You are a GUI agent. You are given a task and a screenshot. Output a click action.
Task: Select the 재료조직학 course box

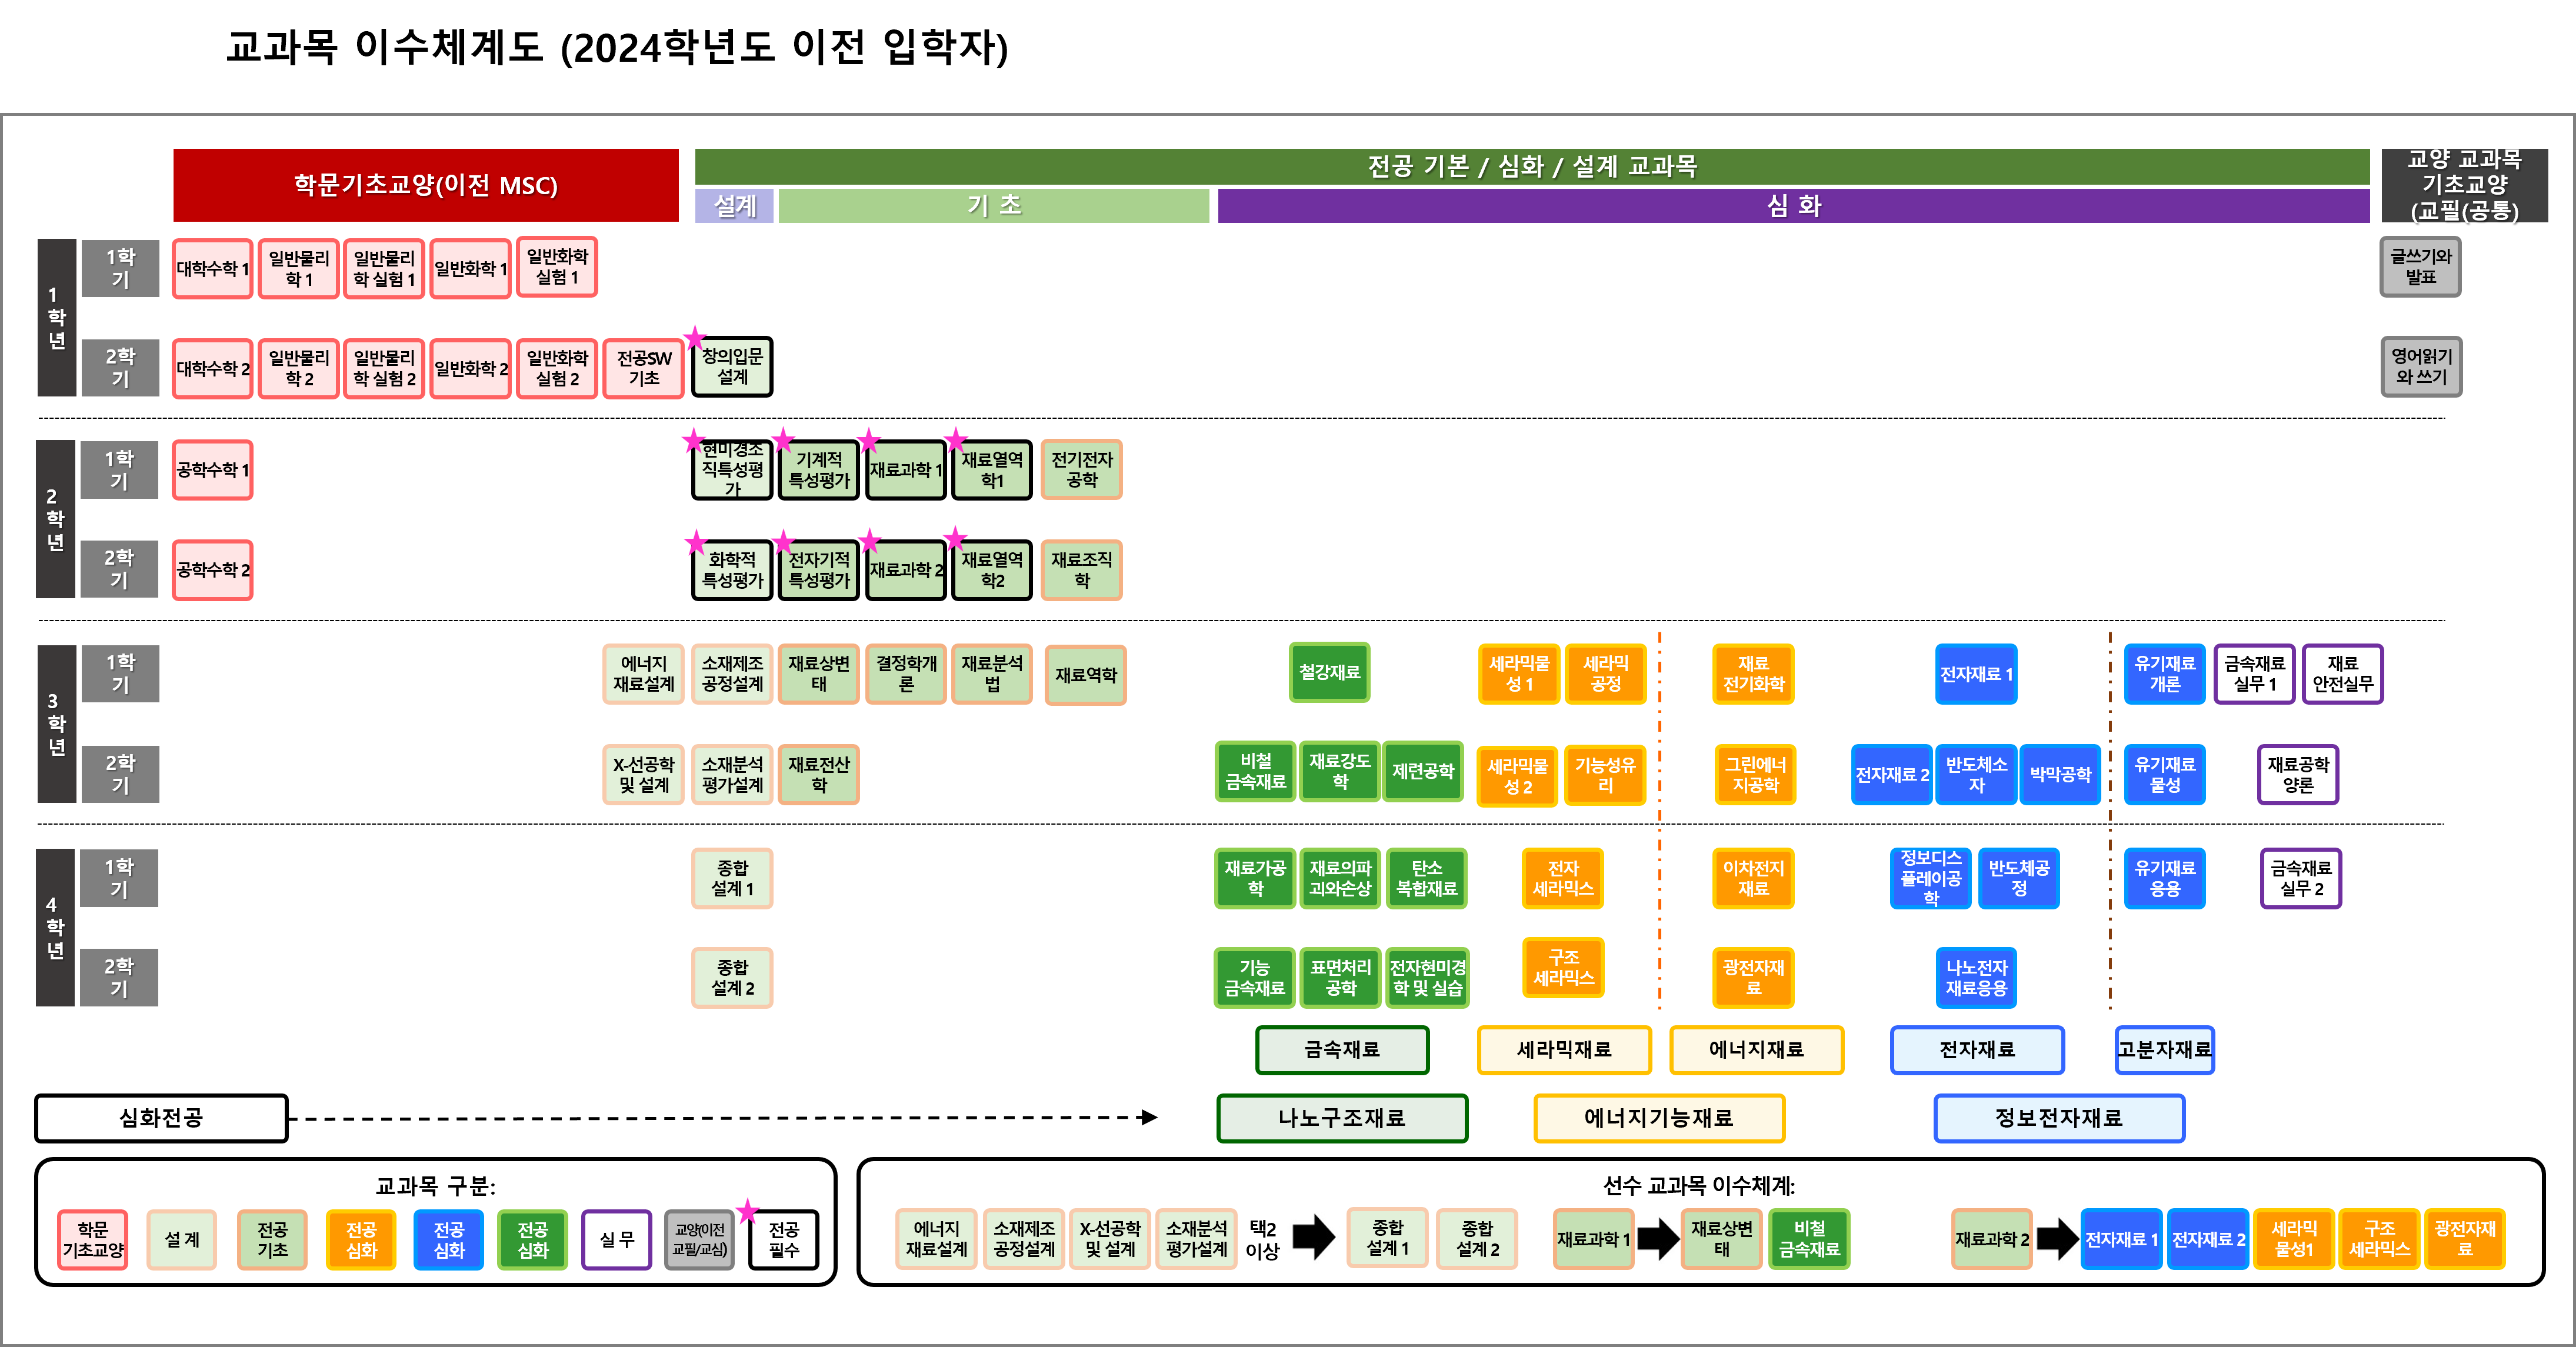click(1082, 570)
